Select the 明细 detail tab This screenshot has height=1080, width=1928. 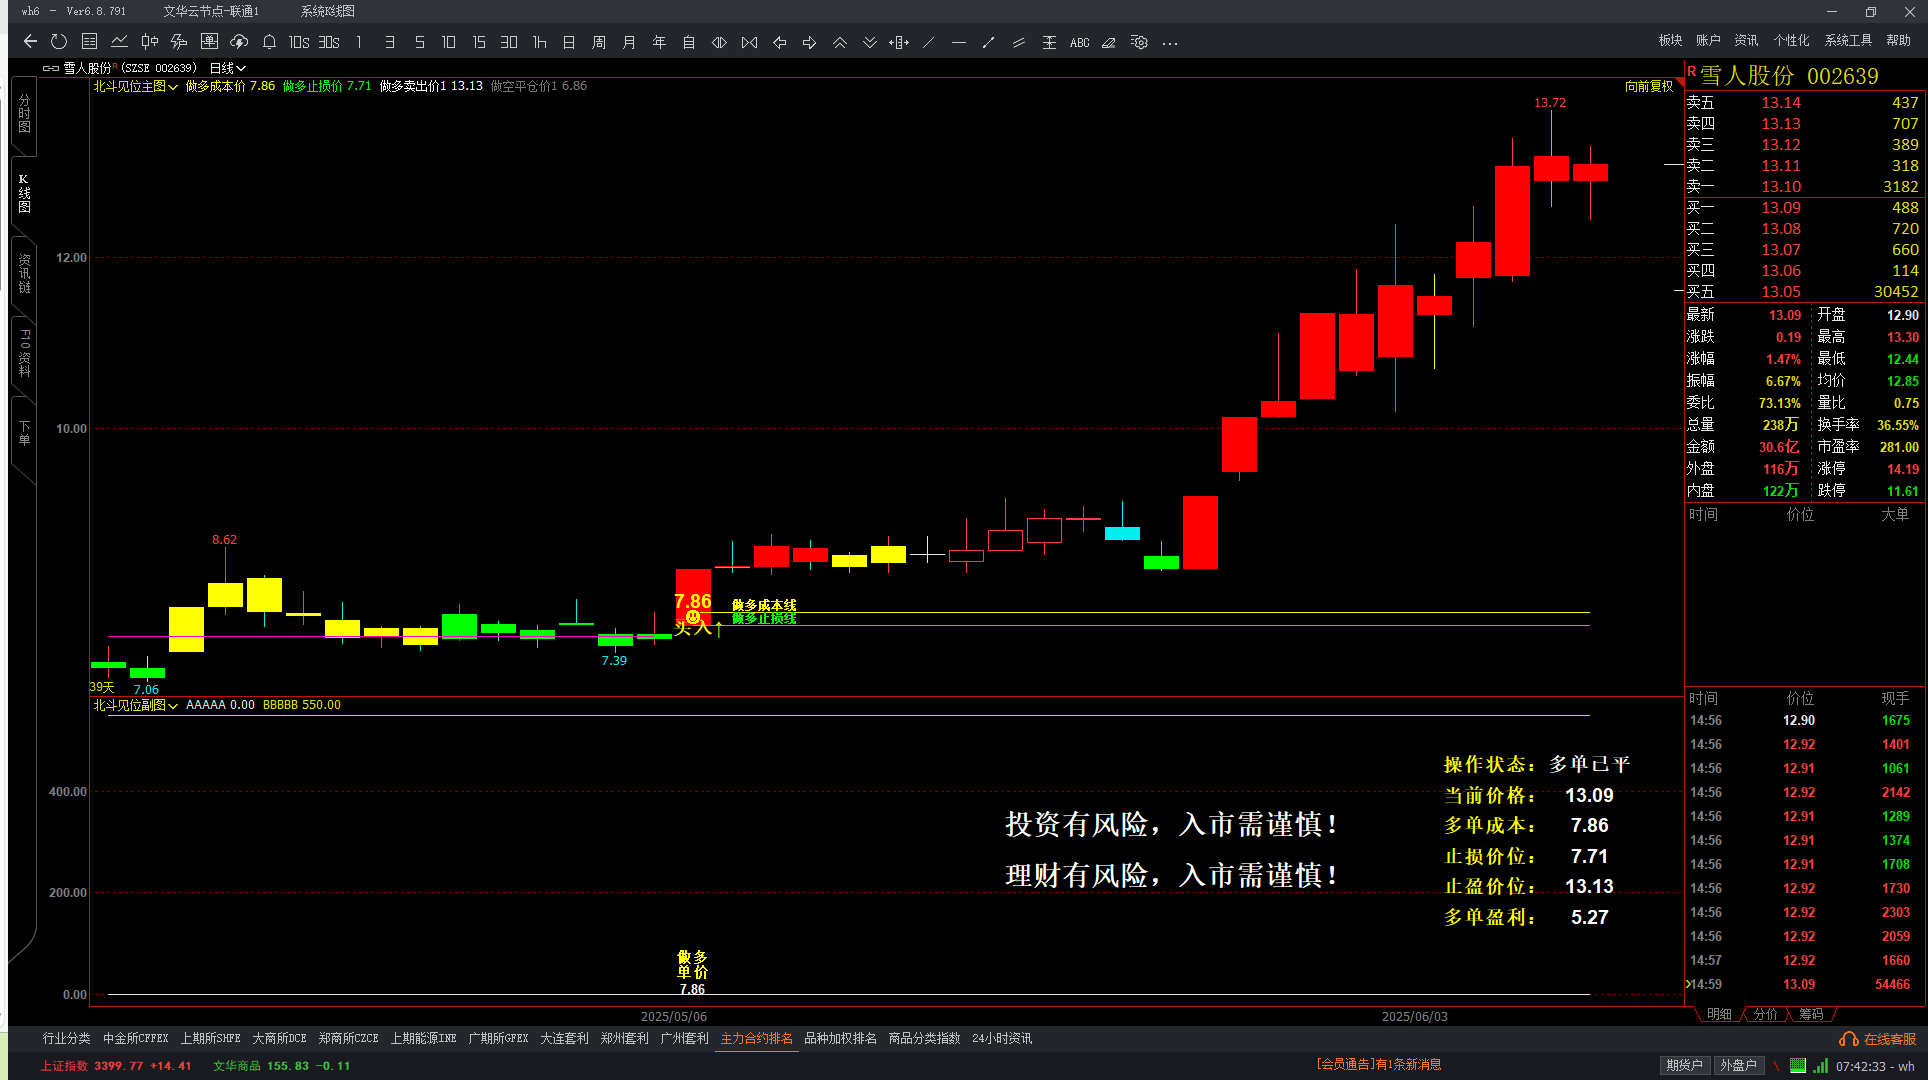1719,1014
